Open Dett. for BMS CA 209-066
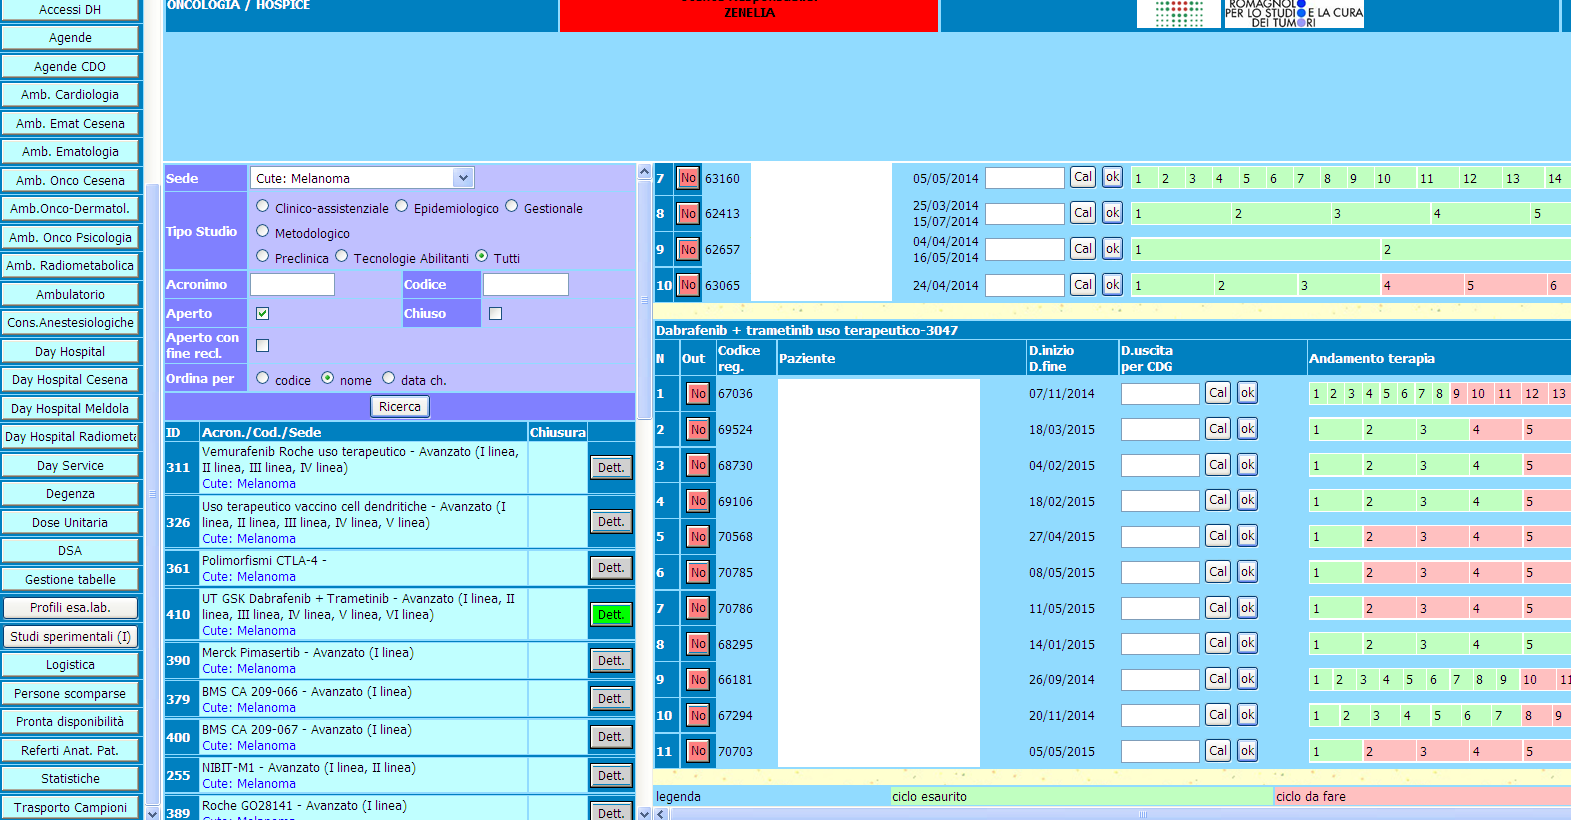Viewport: 1571px width, 820px height. point(611,698)
